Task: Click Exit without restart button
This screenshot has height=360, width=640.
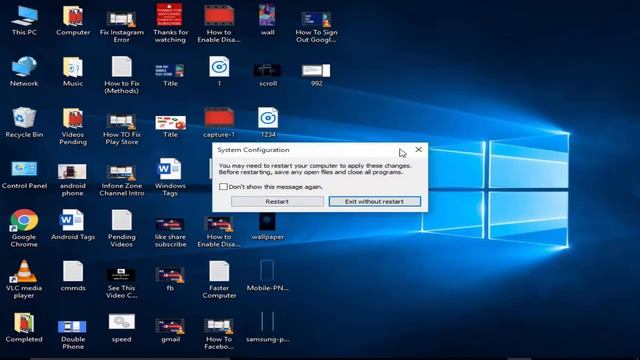Action: click(x=375, y=201)
